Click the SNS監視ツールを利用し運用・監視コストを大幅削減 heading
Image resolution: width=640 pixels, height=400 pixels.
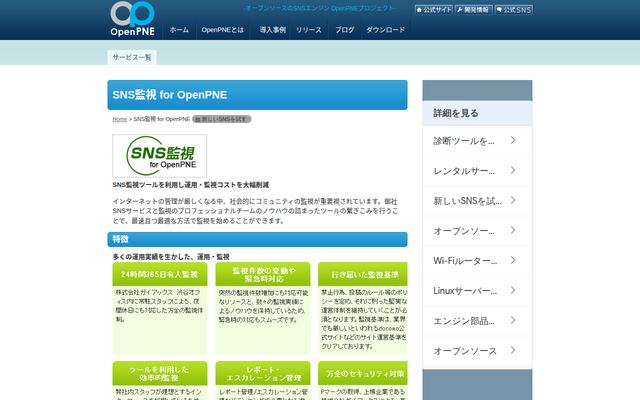point(191,185)
